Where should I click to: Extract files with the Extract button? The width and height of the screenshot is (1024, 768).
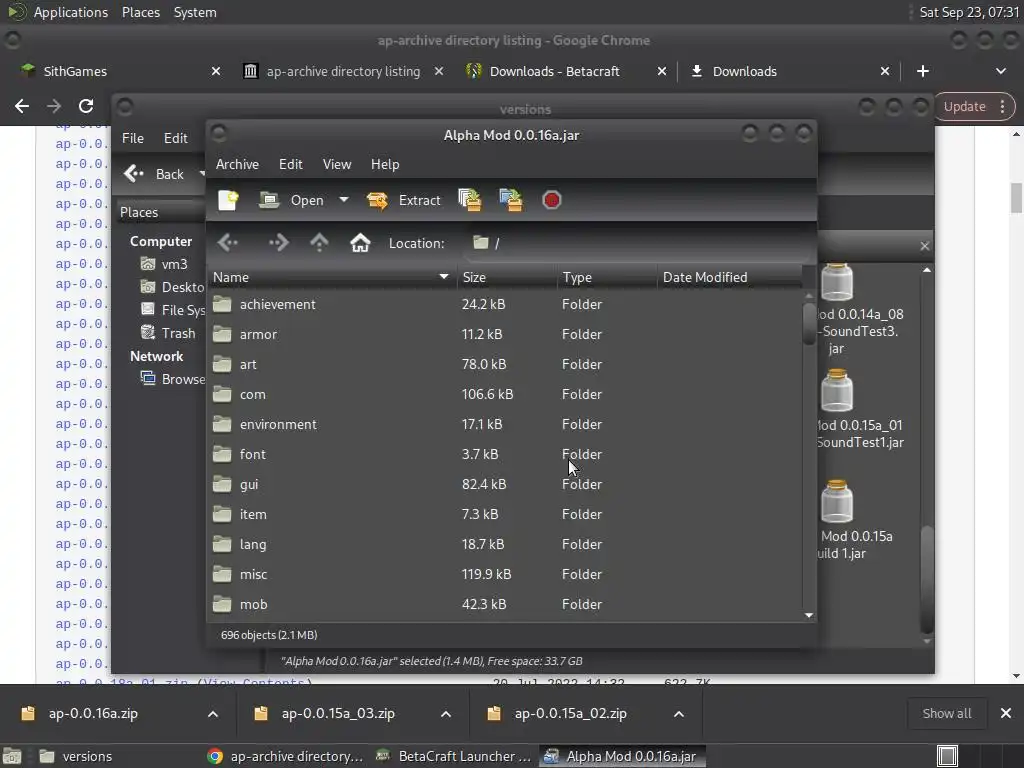coord(404,200)
